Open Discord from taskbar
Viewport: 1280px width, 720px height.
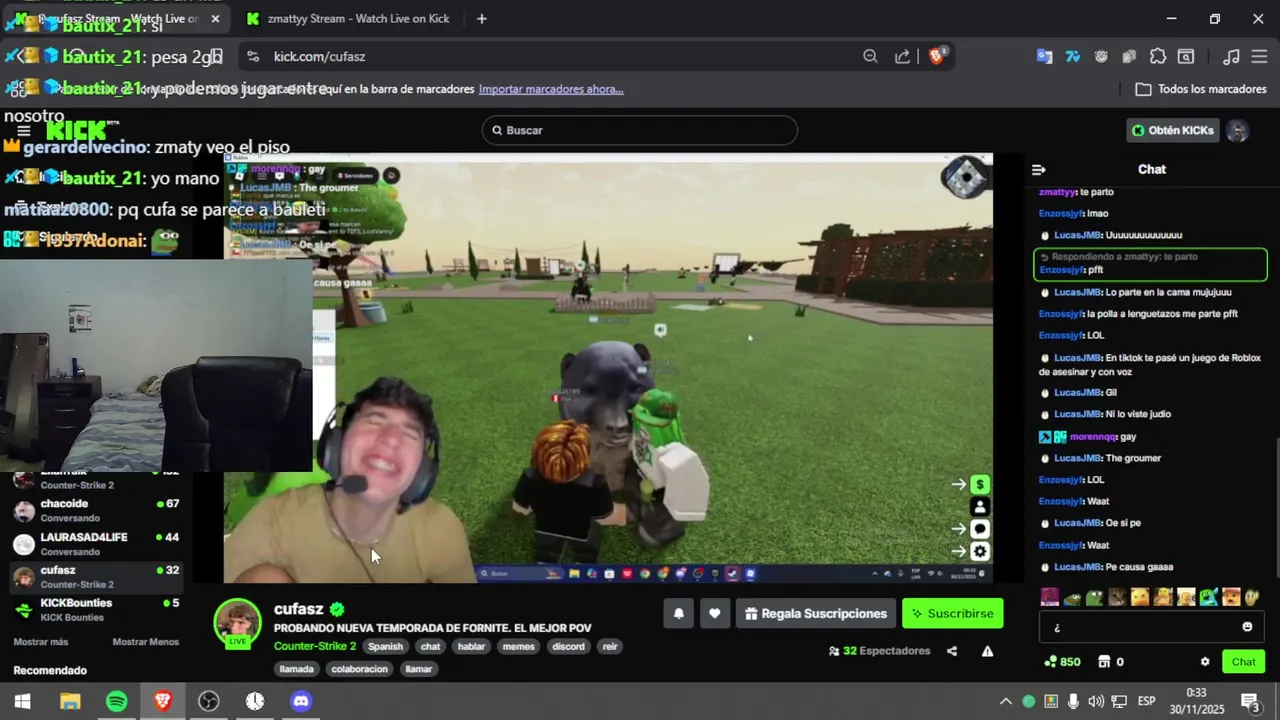tap(301, 701)
